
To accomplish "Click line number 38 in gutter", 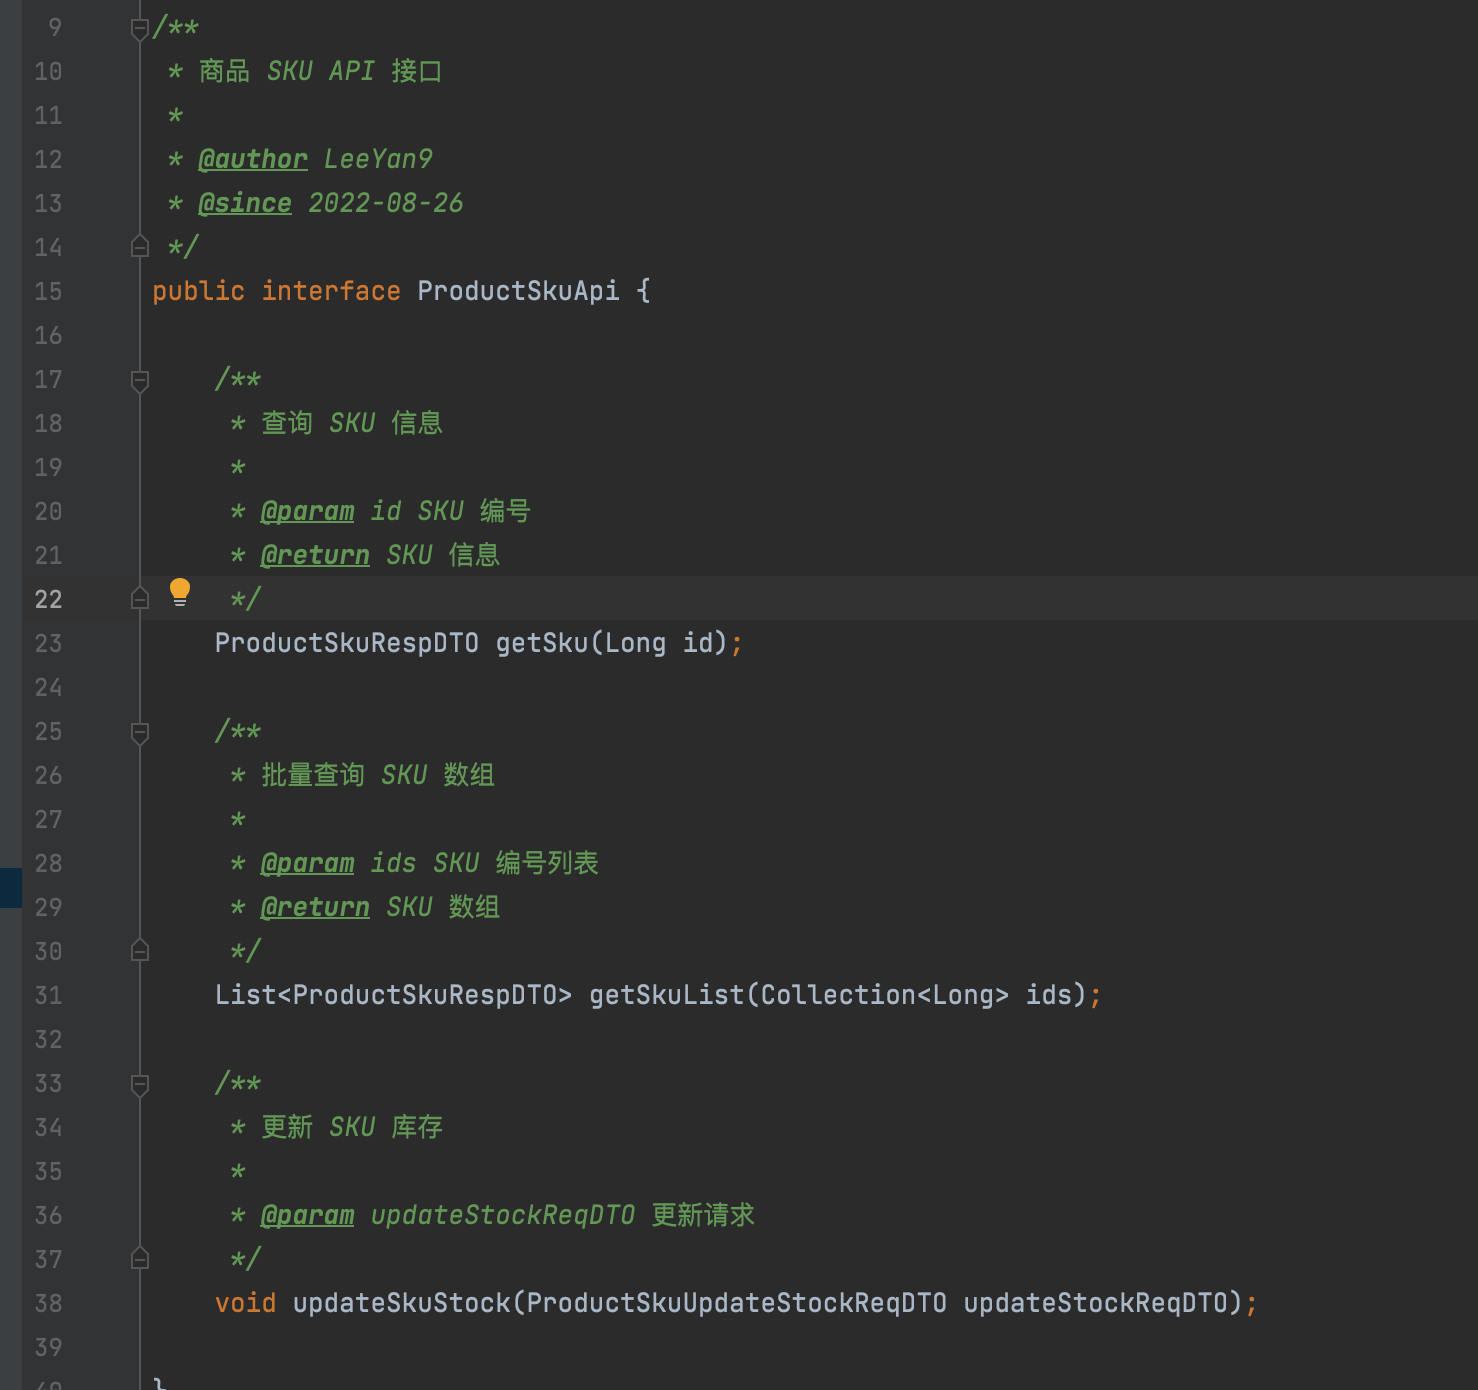I will [48, 1303].
